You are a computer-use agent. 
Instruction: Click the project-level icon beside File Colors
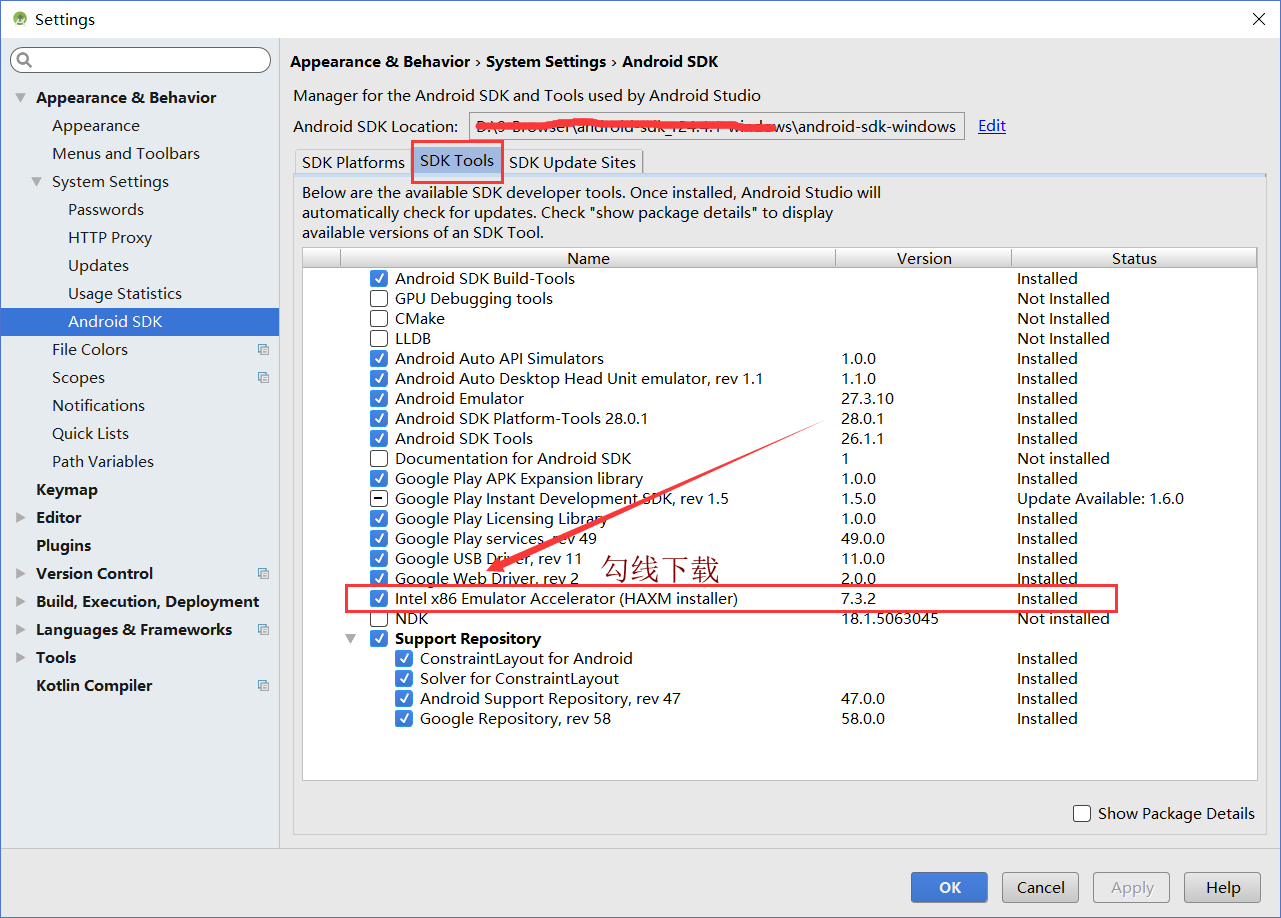[x=263, y=350]
